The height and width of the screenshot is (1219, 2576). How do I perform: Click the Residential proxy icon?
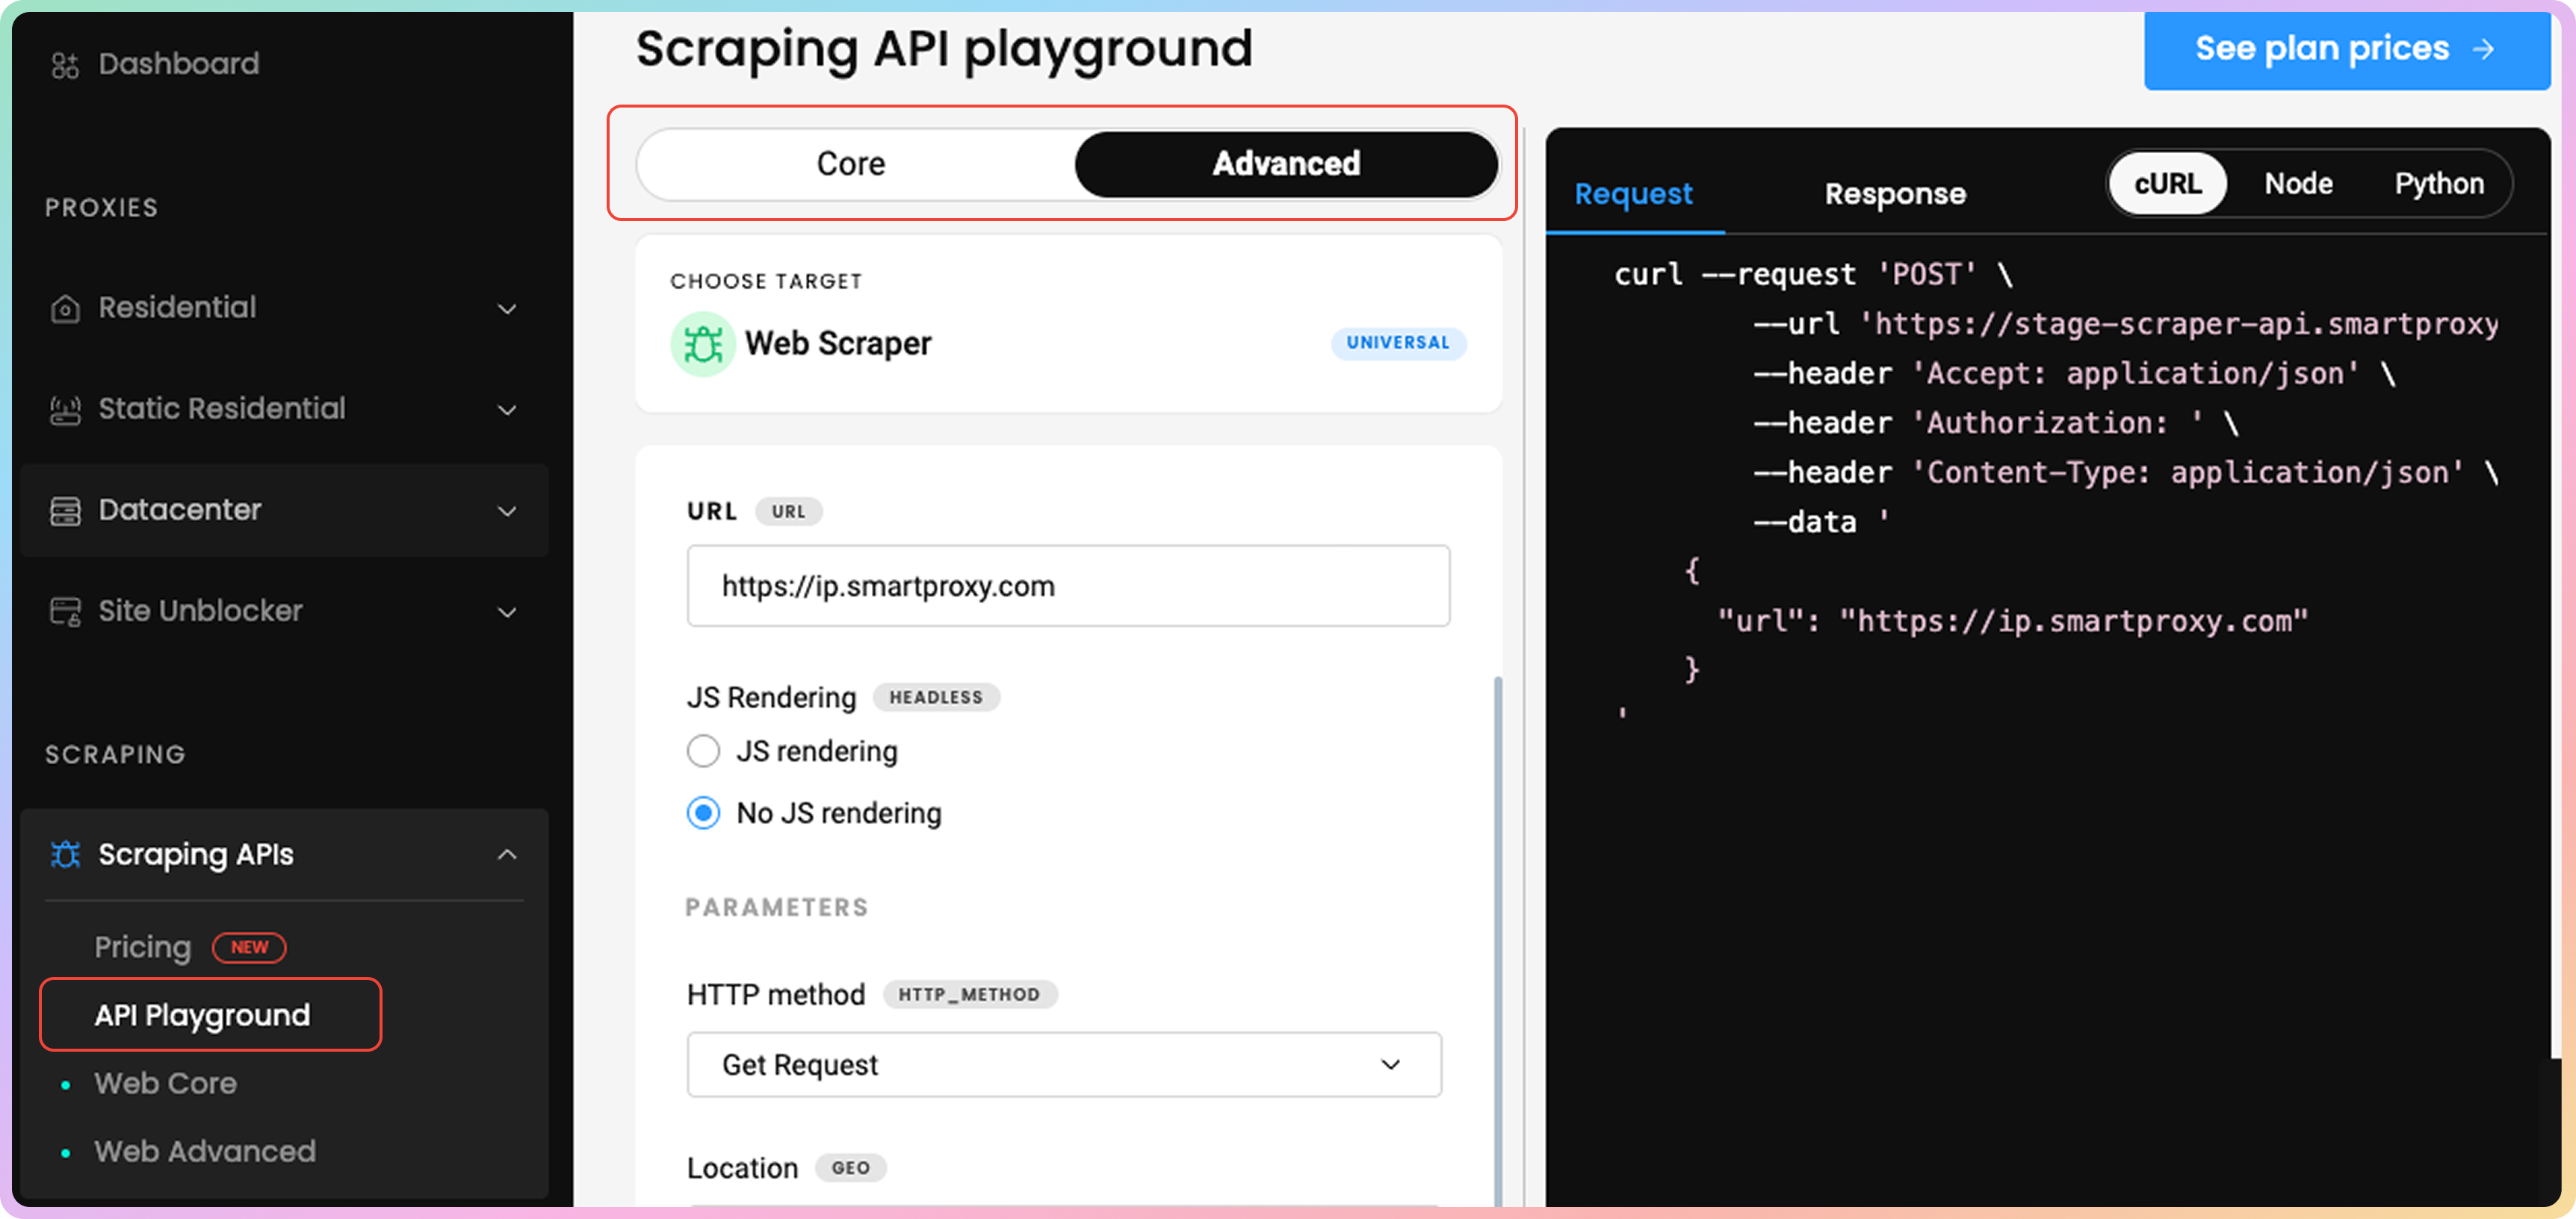click(65, 309)
